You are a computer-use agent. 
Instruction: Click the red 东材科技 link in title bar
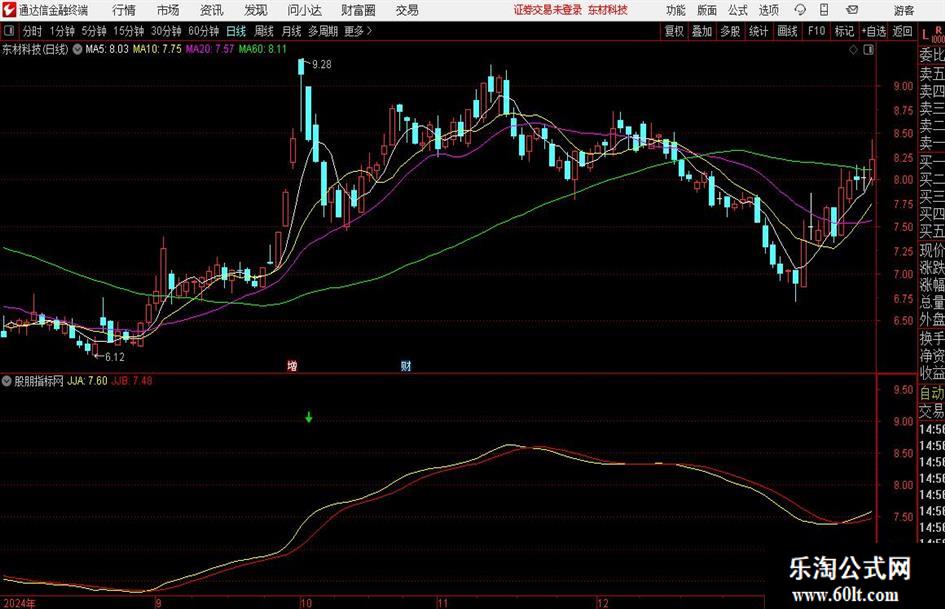pos(608,10)
